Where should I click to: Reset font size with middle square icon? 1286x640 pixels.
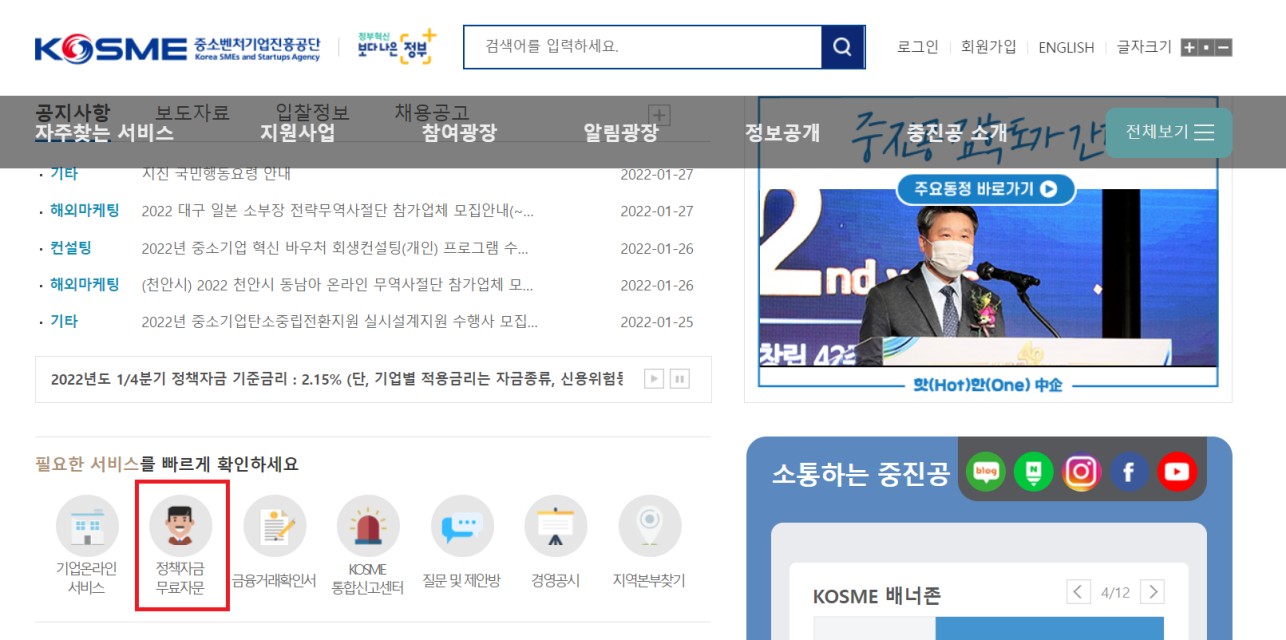coord(1206,48)
